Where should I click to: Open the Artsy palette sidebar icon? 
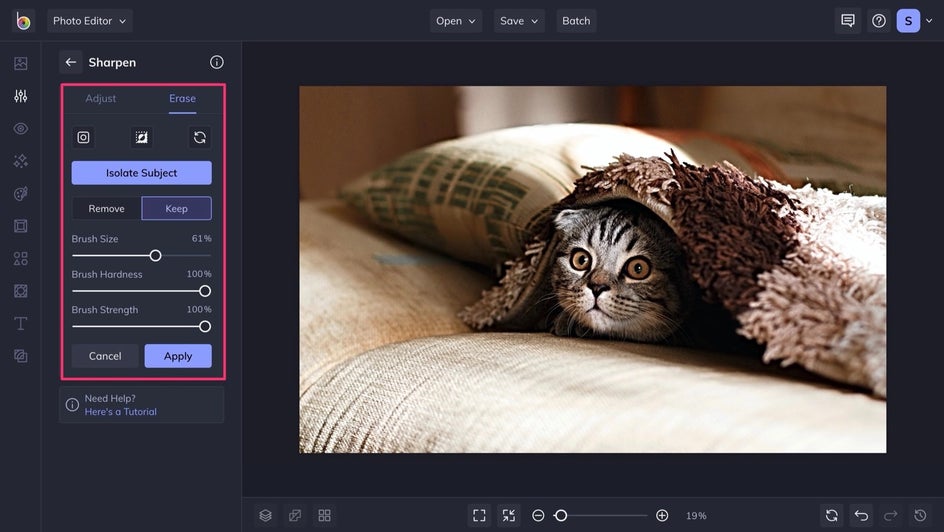20,193
